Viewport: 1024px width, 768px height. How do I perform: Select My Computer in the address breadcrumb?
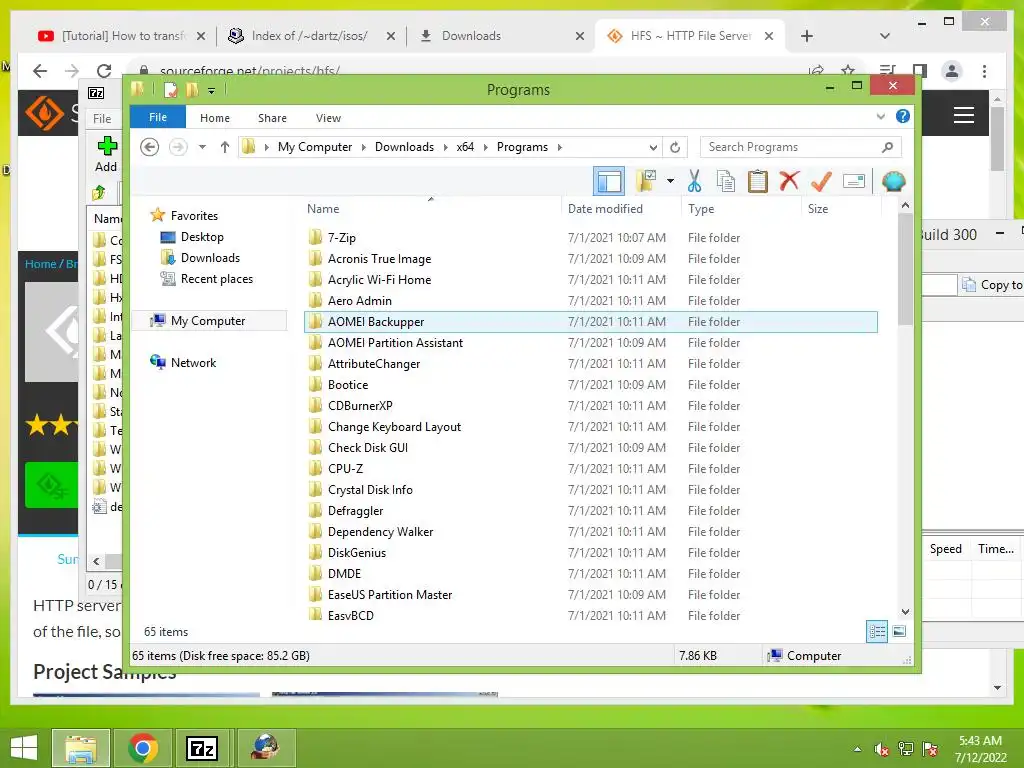click(315, 147)
